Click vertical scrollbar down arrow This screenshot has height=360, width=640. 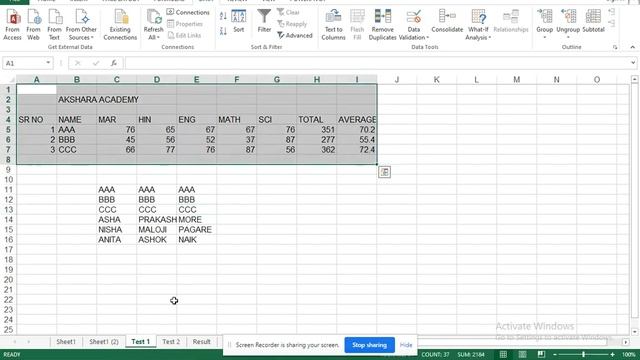634,331
